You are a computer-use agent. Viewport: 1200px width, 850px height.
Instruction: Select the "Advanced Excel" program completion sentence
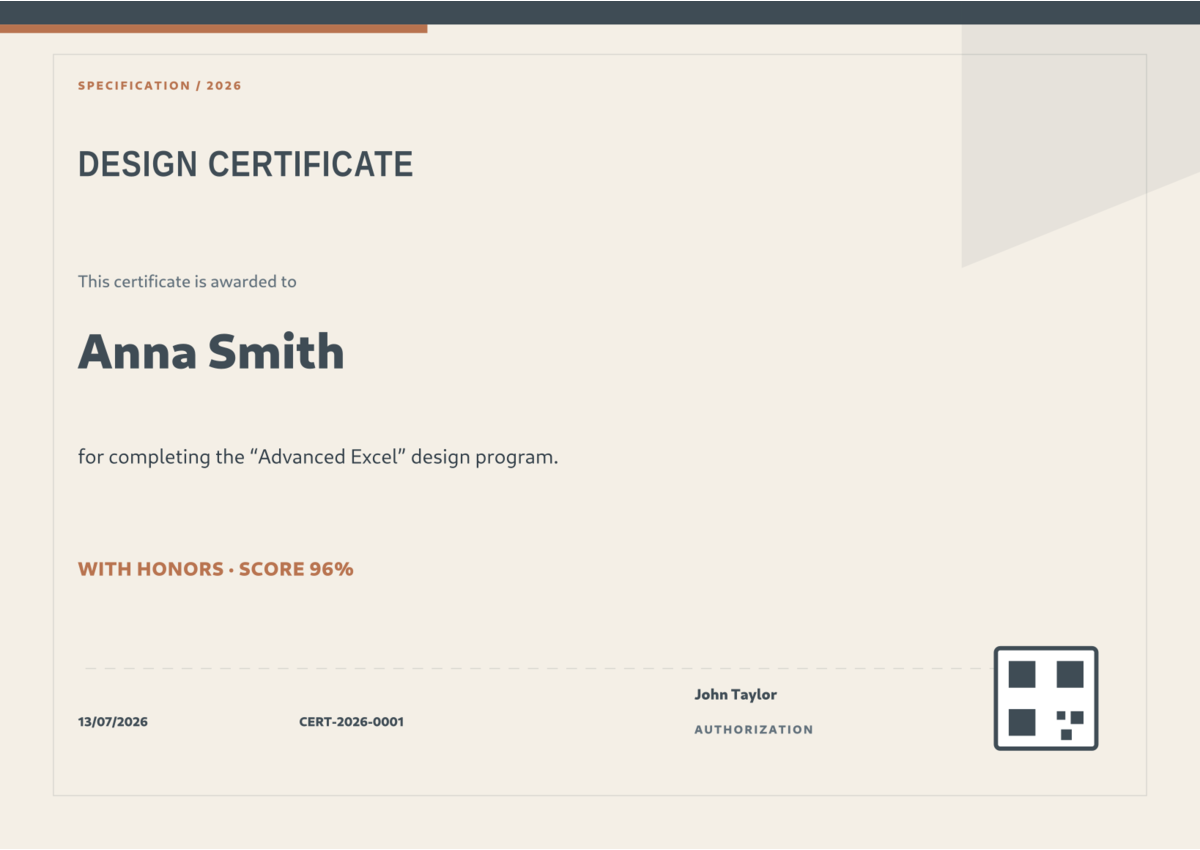(x=318, y=457)
